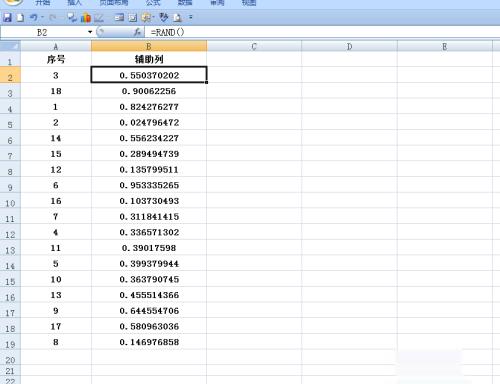Click cell with 0.644554706
This screenshot has height=384, width=500.
coord(149,311)
